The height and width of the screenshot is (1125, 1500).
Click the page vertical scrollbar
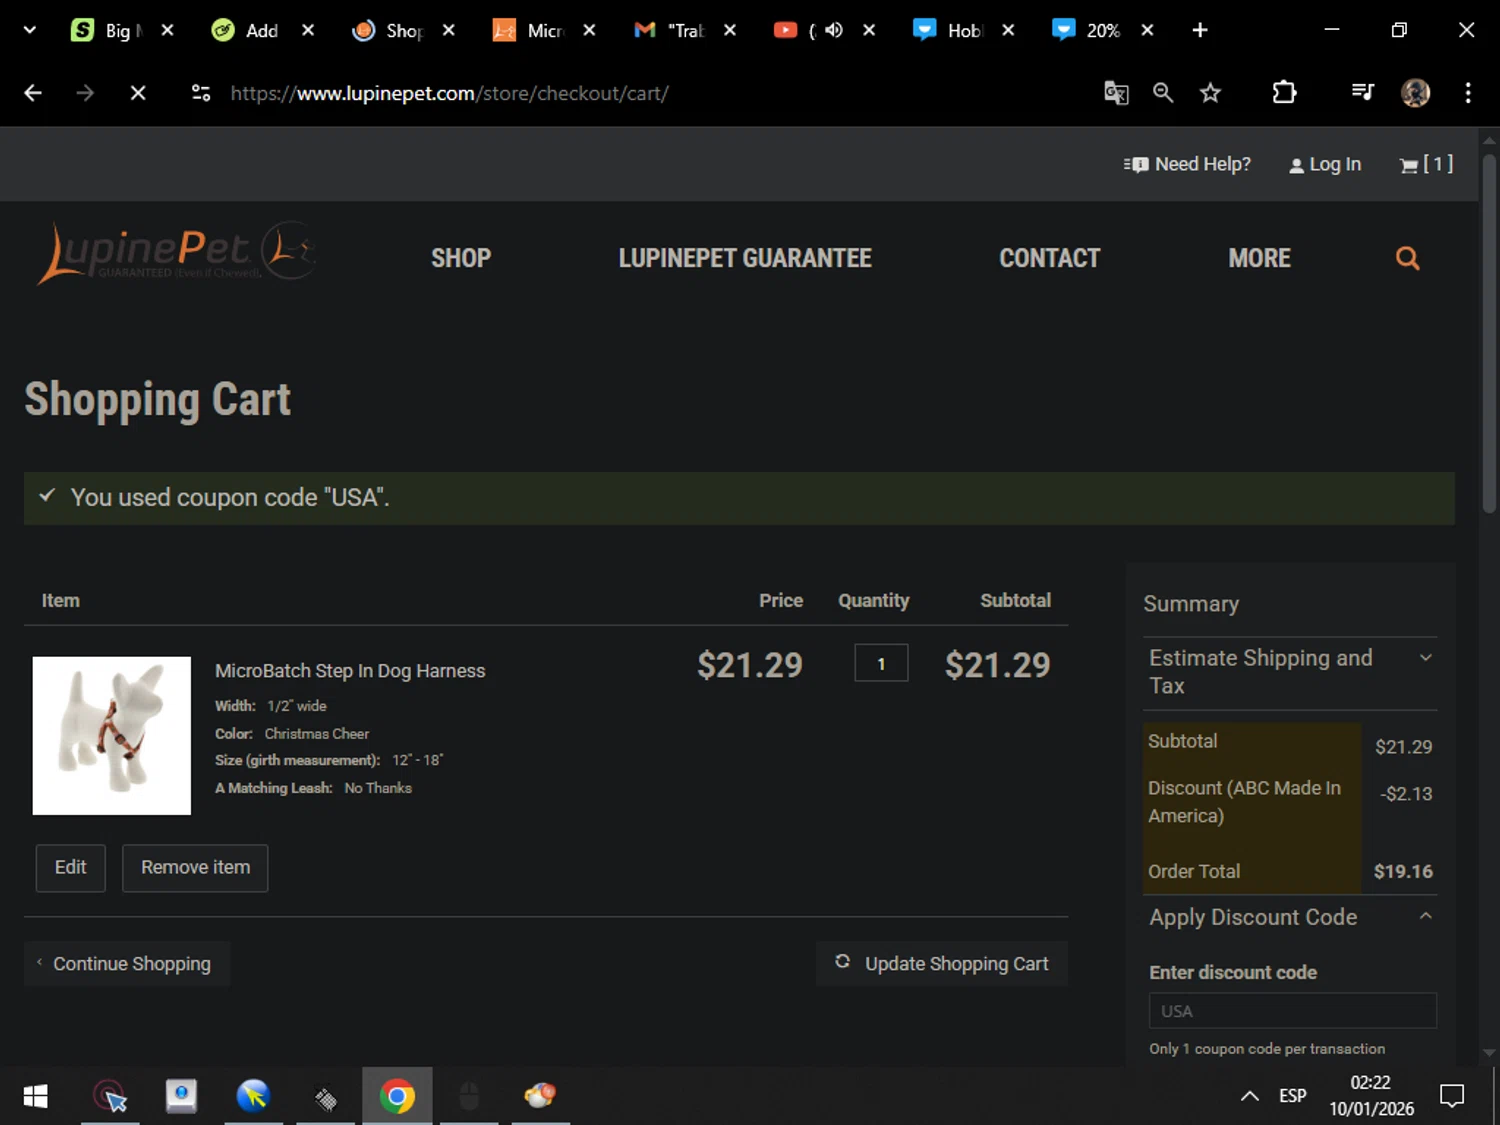1489,335
